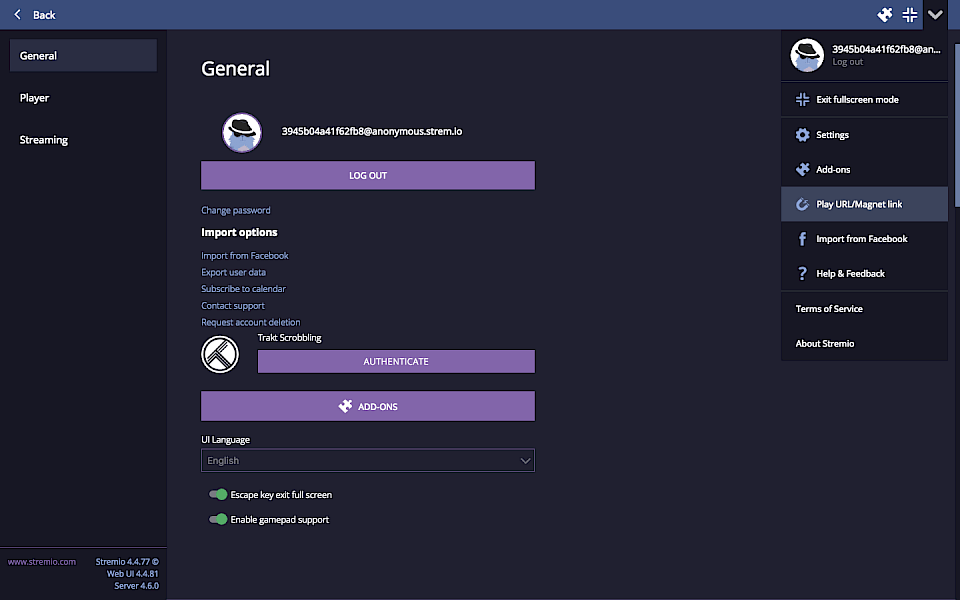The width and height of the screenshot is (960, 600).
Task: Click the Trakt Scrobbling label
Action: pyautogui.click(x=290, y=337)
